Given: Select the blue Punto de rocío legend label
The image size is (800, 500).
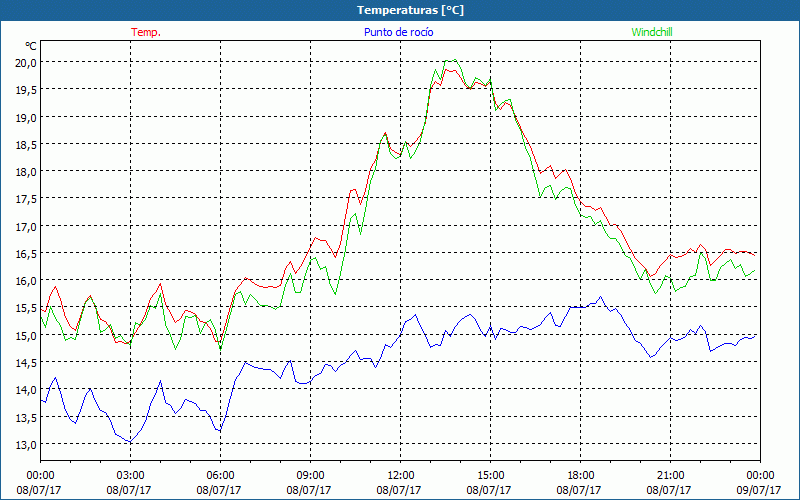Looking at the screenshot, I should tap(398, 32).
